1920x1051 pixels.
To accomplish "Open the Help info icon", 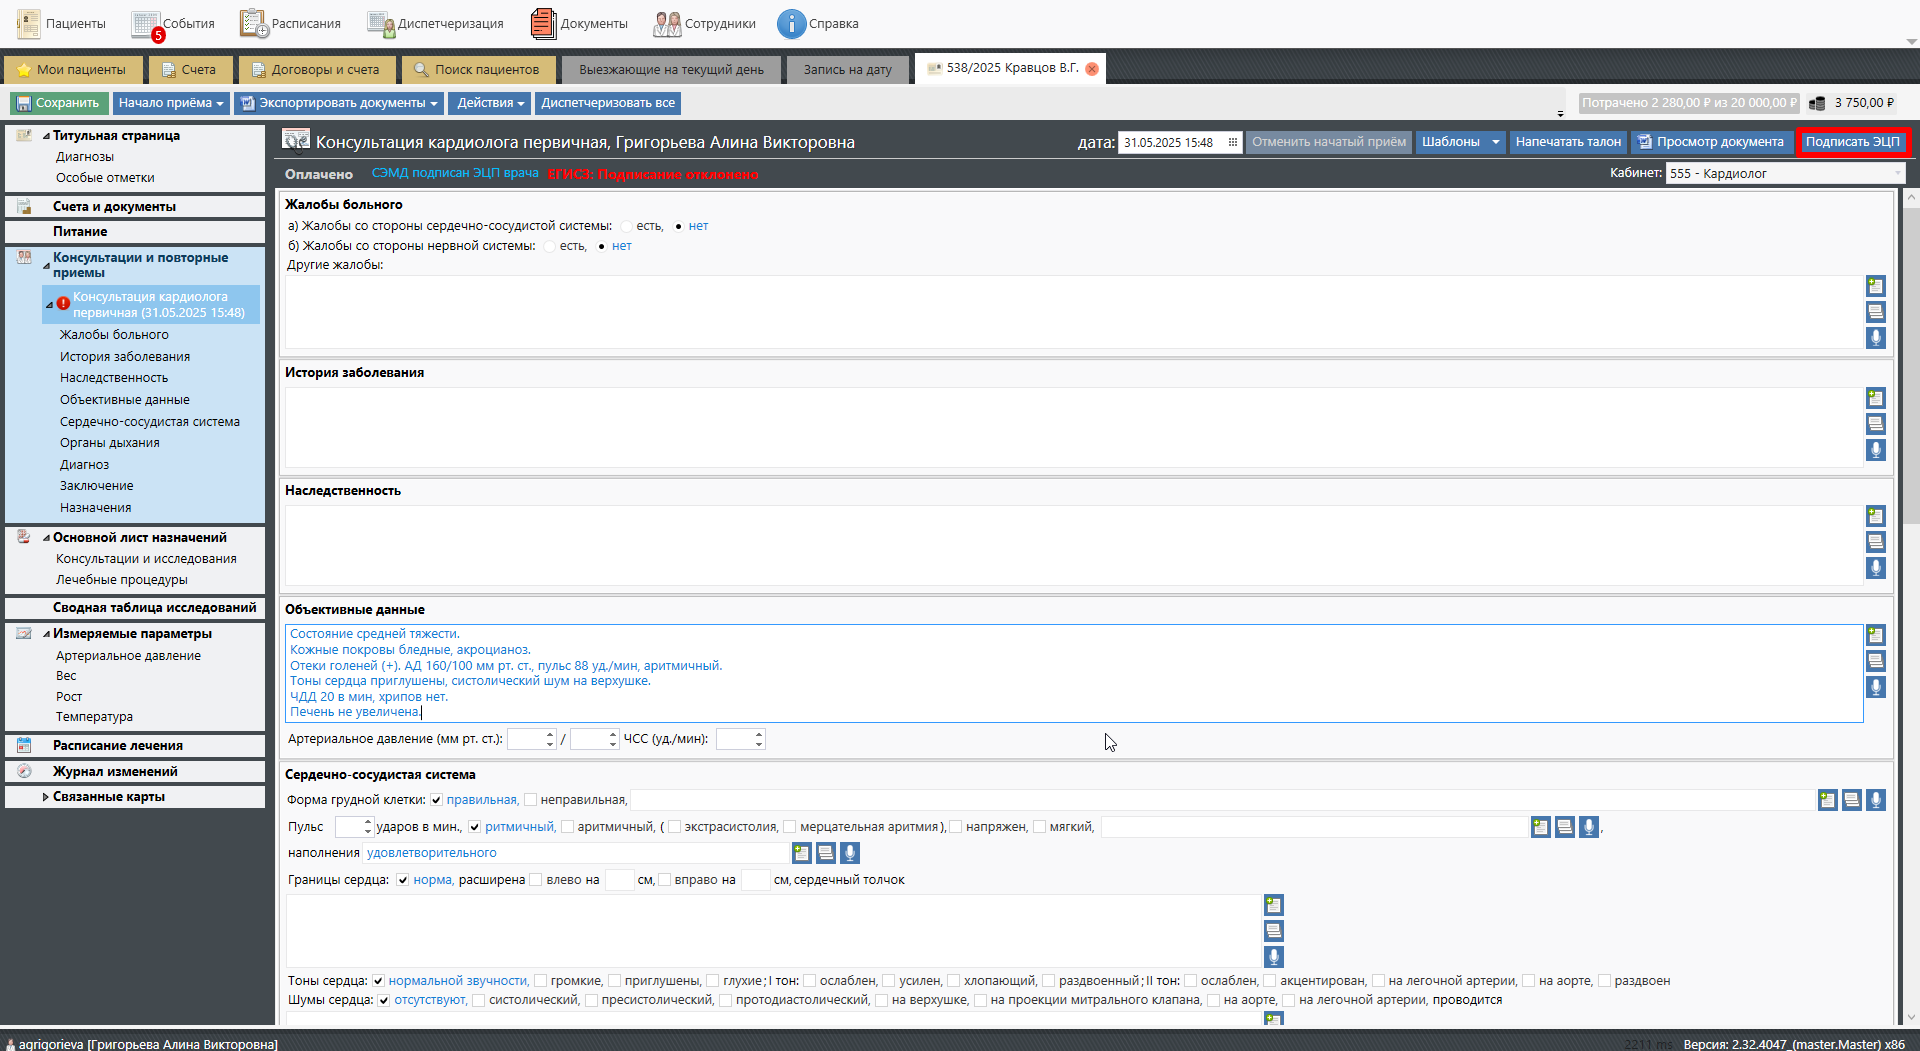I will (x=791, y=23).
